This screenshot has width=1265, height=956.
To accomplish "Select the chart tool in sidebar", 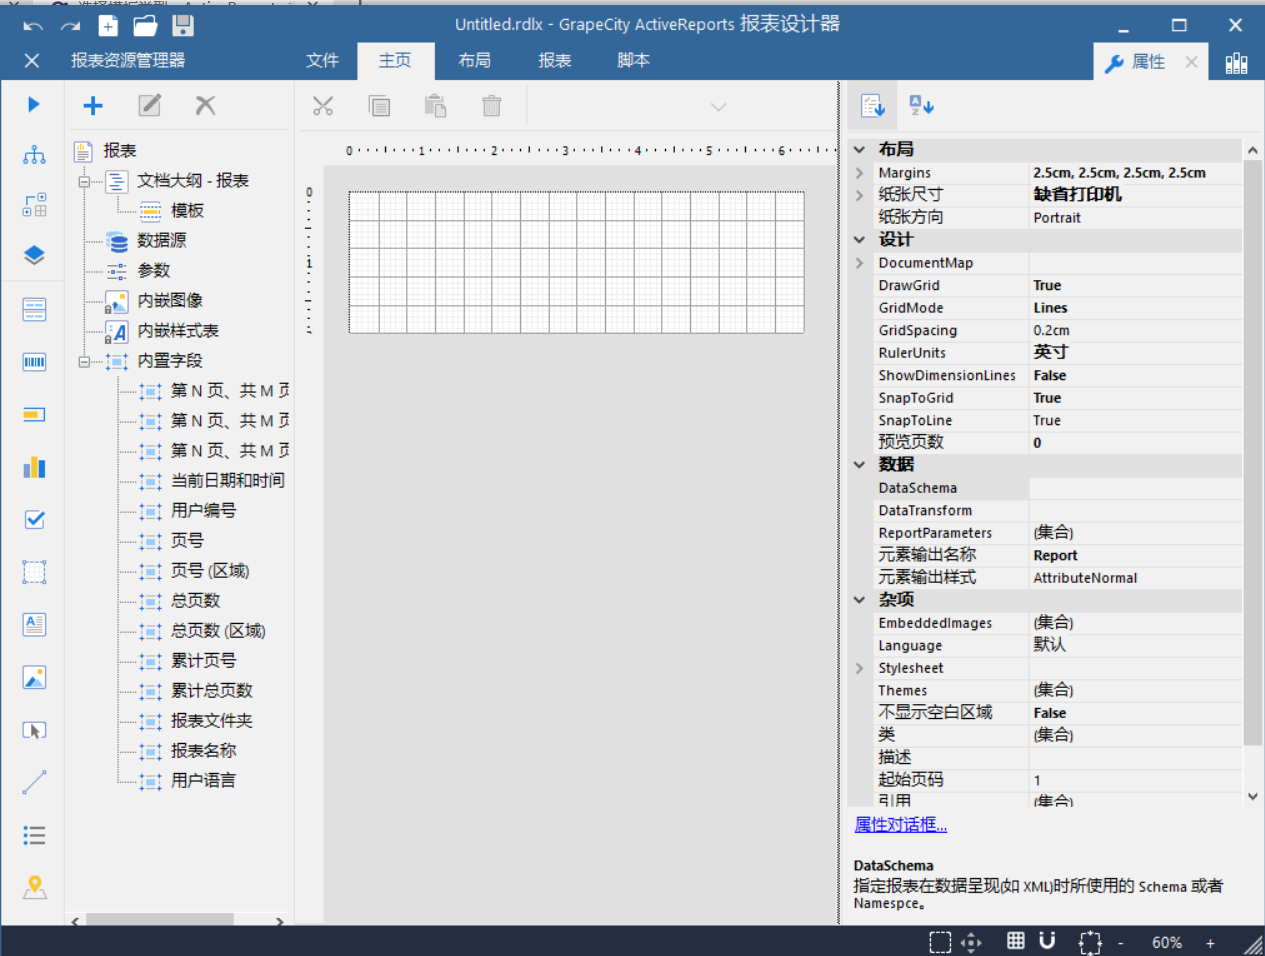I will [x=34, y=467].
